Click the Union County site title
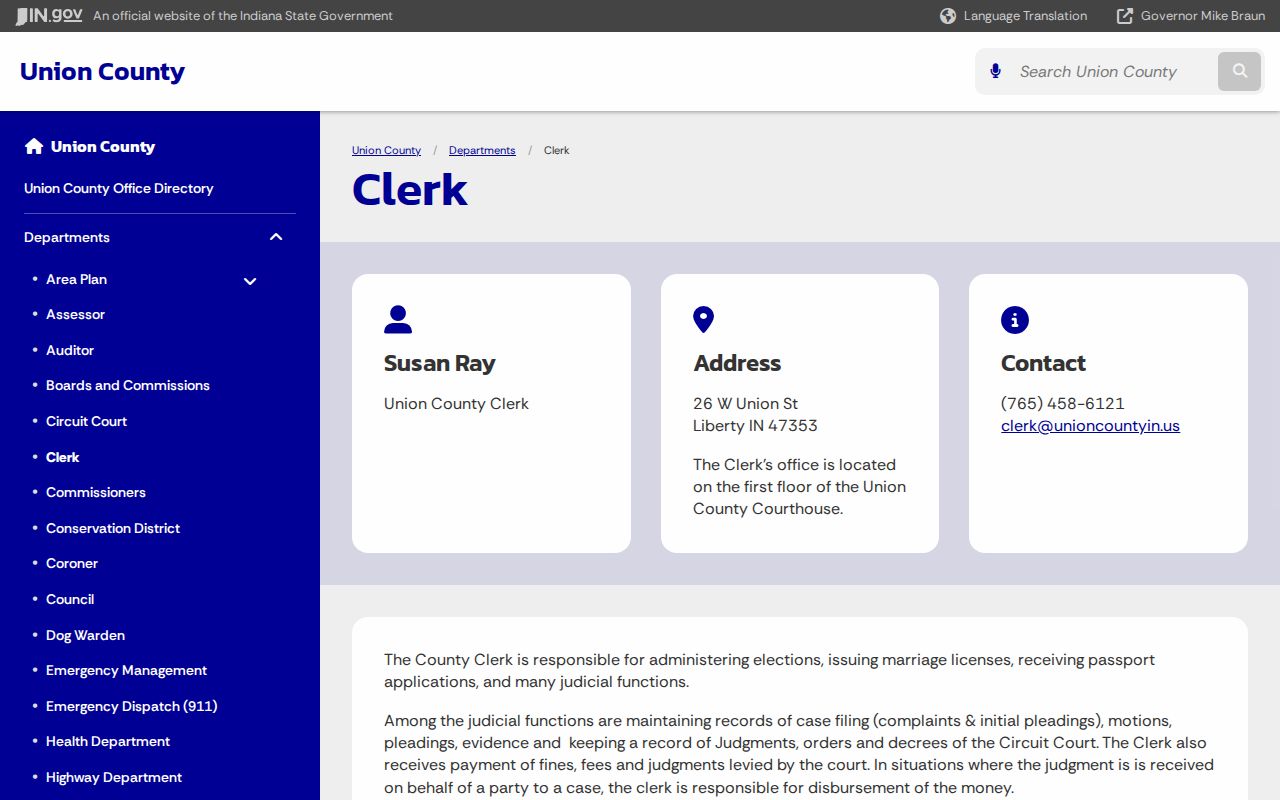The width and height of the screenshot is (1280, 800). coord(102,72)
